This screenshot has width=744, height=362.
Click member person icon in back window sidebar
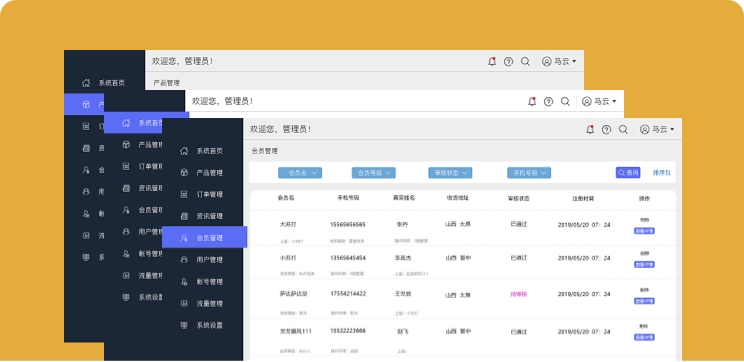tap(86, 170)
